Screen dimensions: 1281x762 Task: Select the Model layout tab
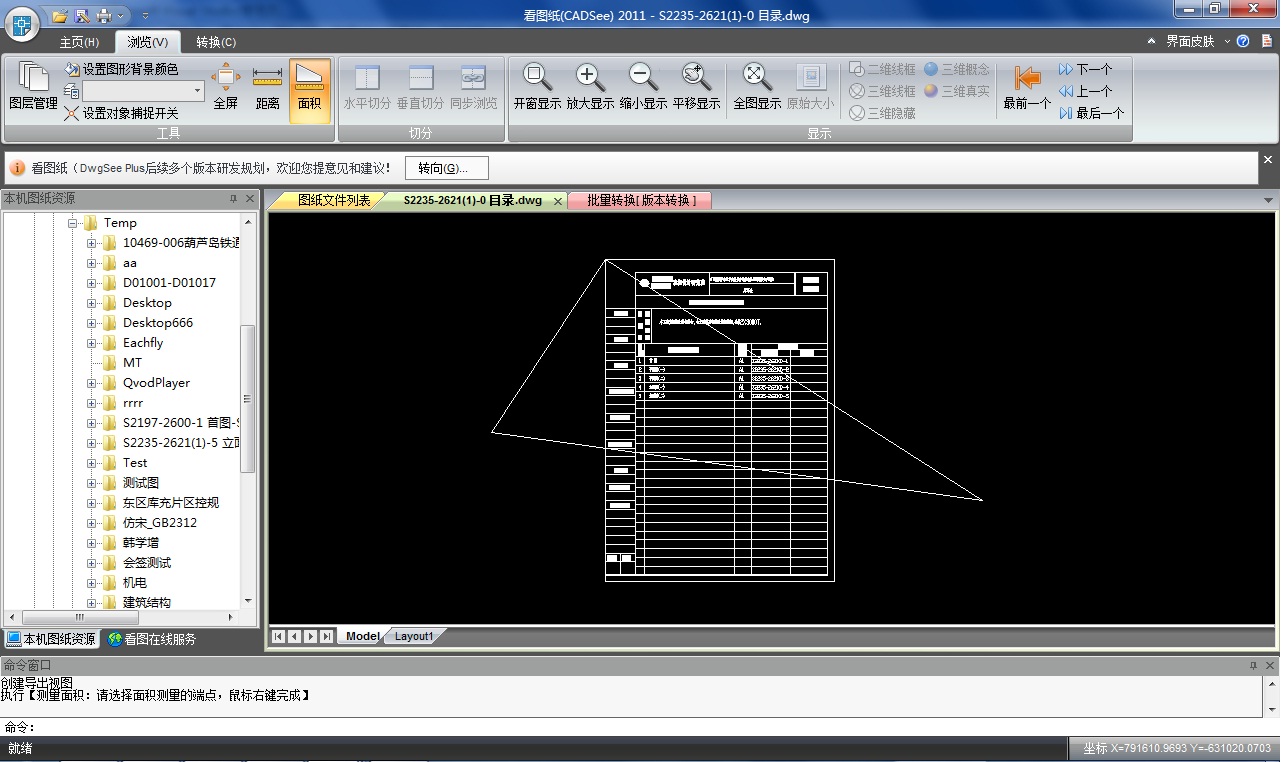coord(362,636)
